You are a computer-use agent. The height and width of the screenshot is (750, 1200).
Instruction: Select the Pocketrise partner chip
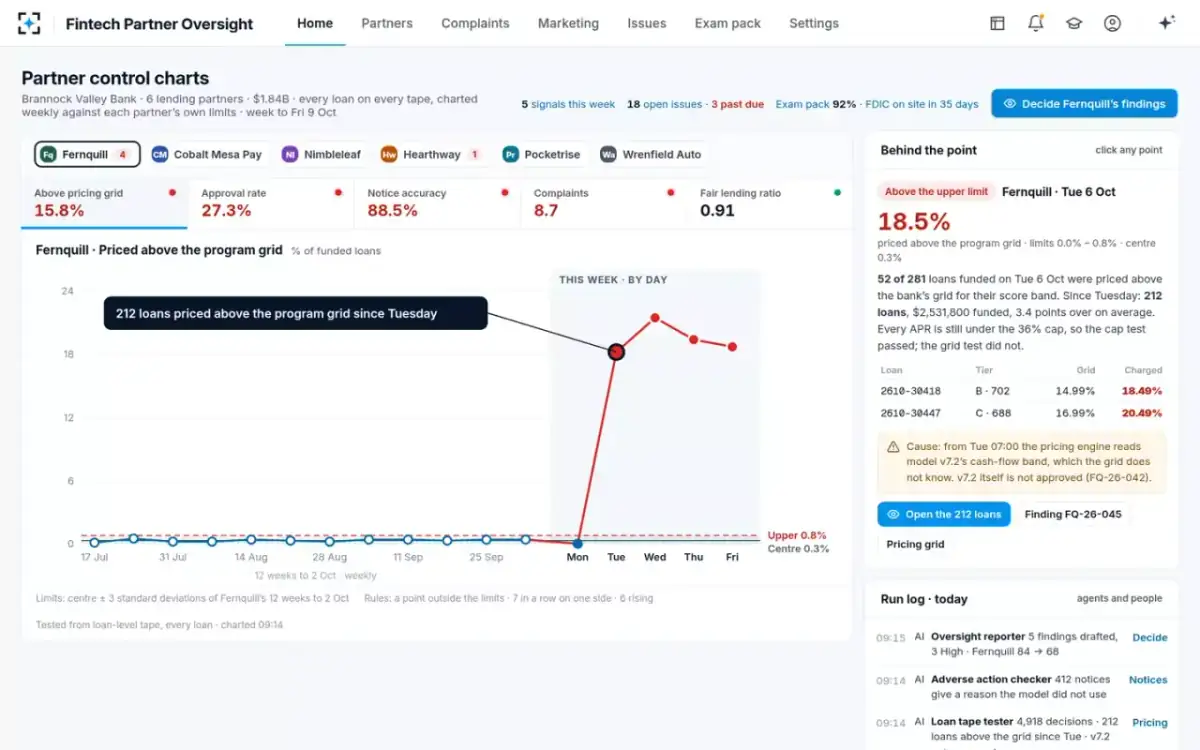pos(541,154)
